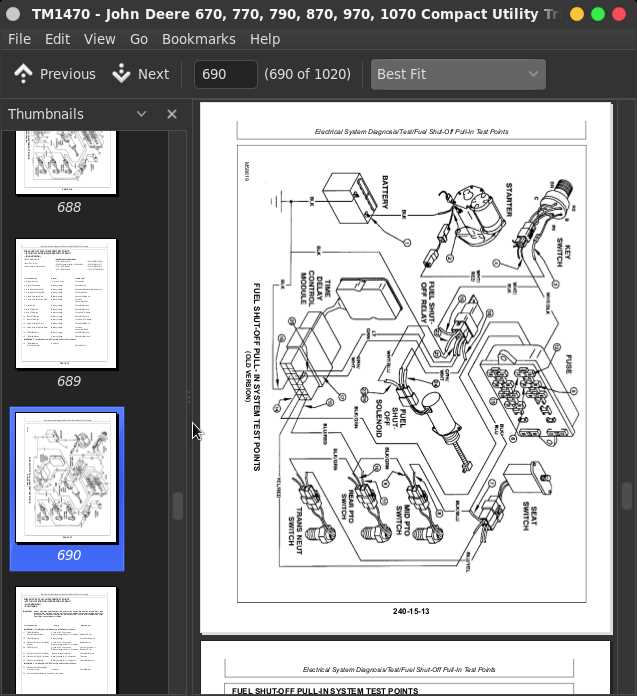The width and height of the screenshot is (637, 696).
Task: Click the FUSE label in the diagram
Action: (569, 364)
